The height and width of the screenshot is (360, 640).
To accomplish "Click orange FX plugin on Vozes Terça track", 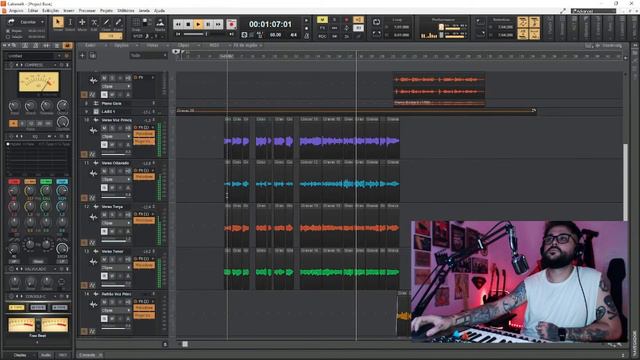I will [144, 220].
